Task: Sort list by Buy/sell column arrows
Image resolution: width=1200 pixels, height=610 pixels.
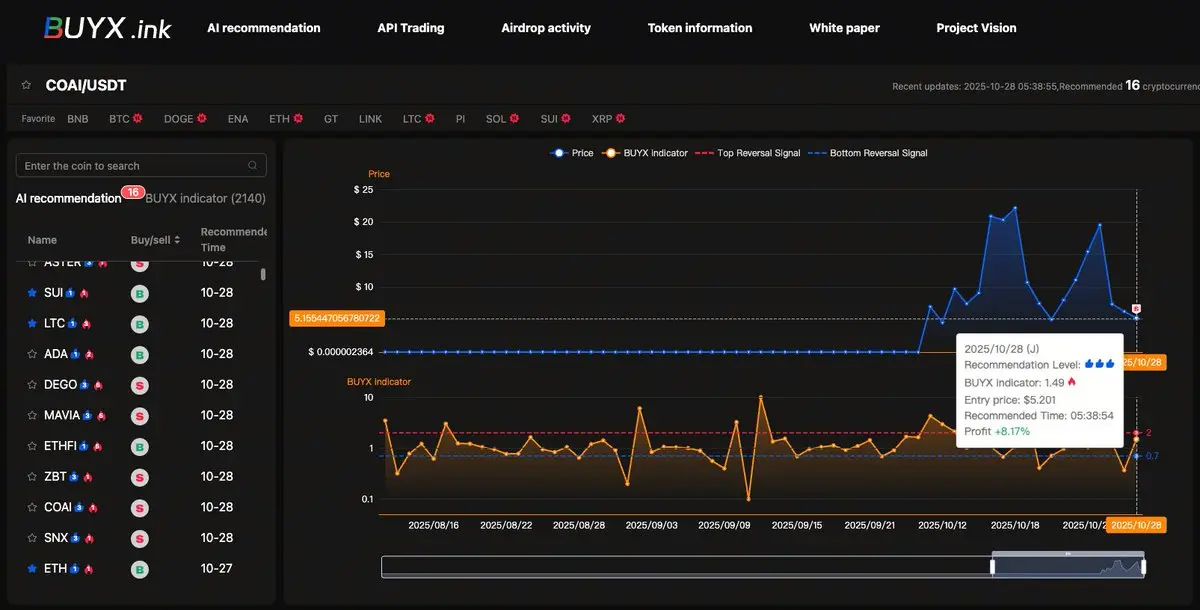Action: pyautogui.click(x=177, y=240)
